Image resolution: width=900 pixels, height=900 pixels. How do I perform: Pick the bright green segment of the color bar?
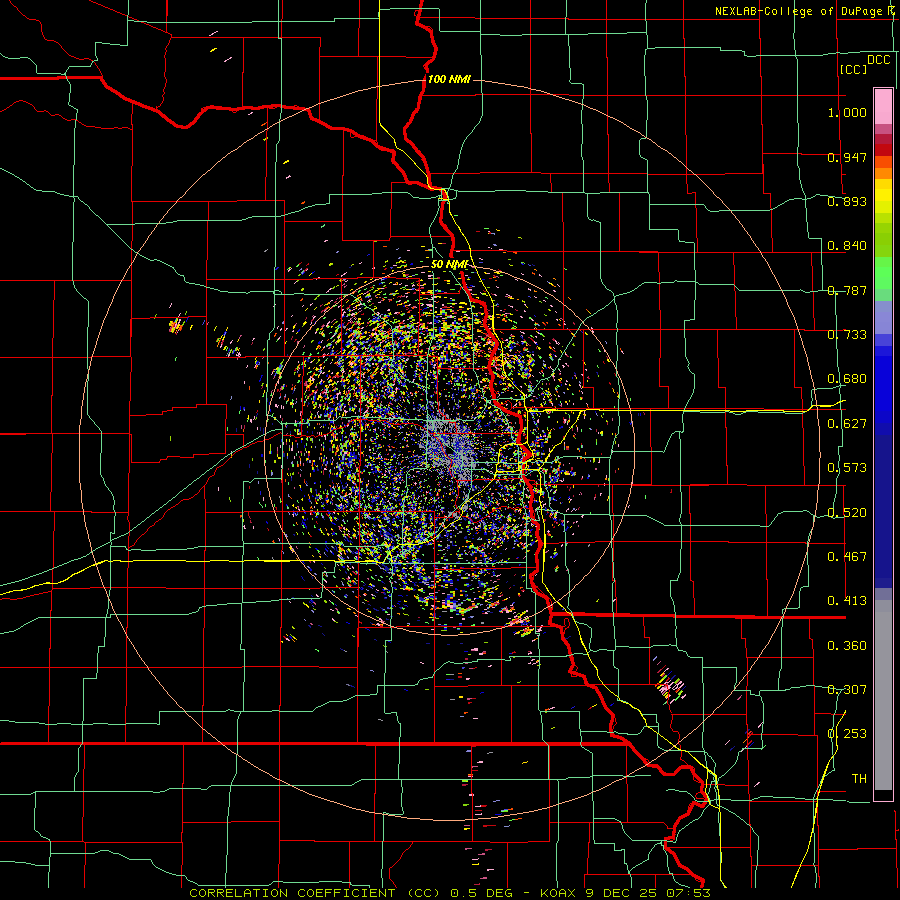point(883,273)
